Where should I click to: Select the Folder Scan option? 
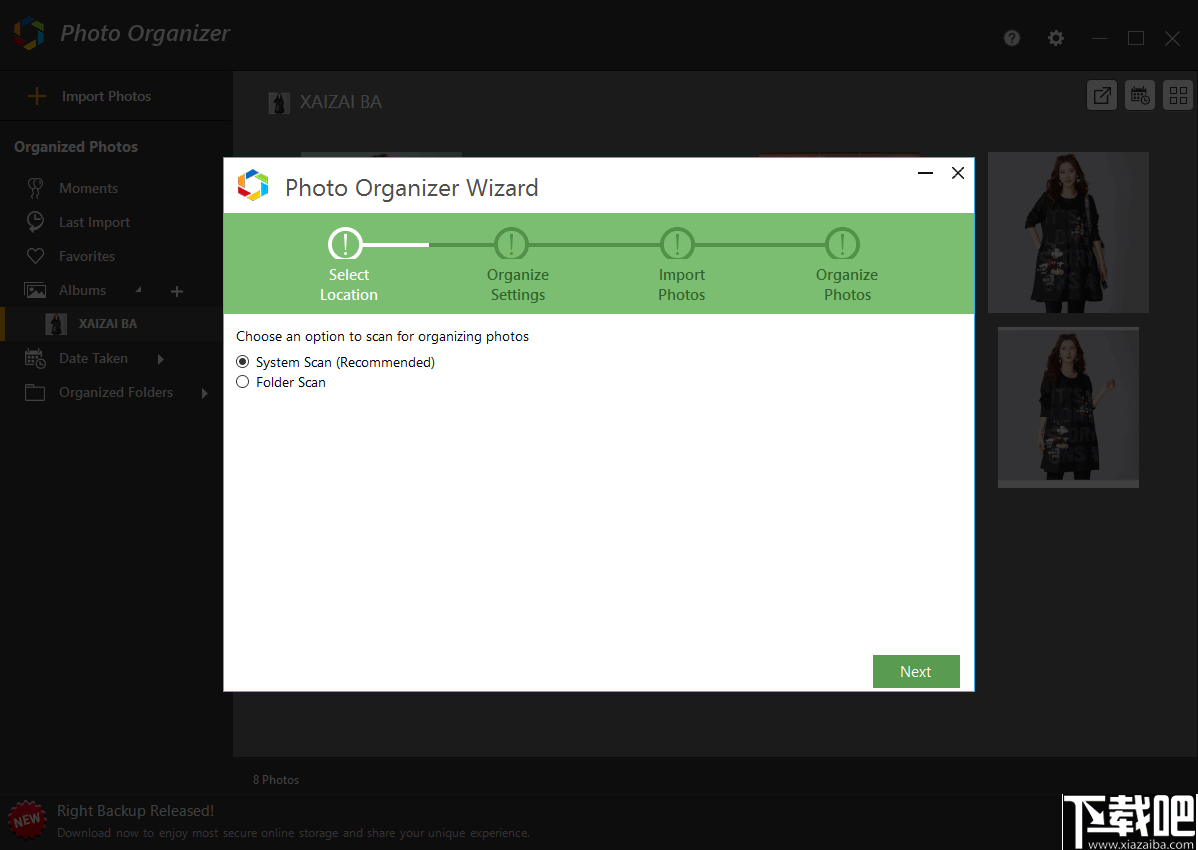point(242,382)
